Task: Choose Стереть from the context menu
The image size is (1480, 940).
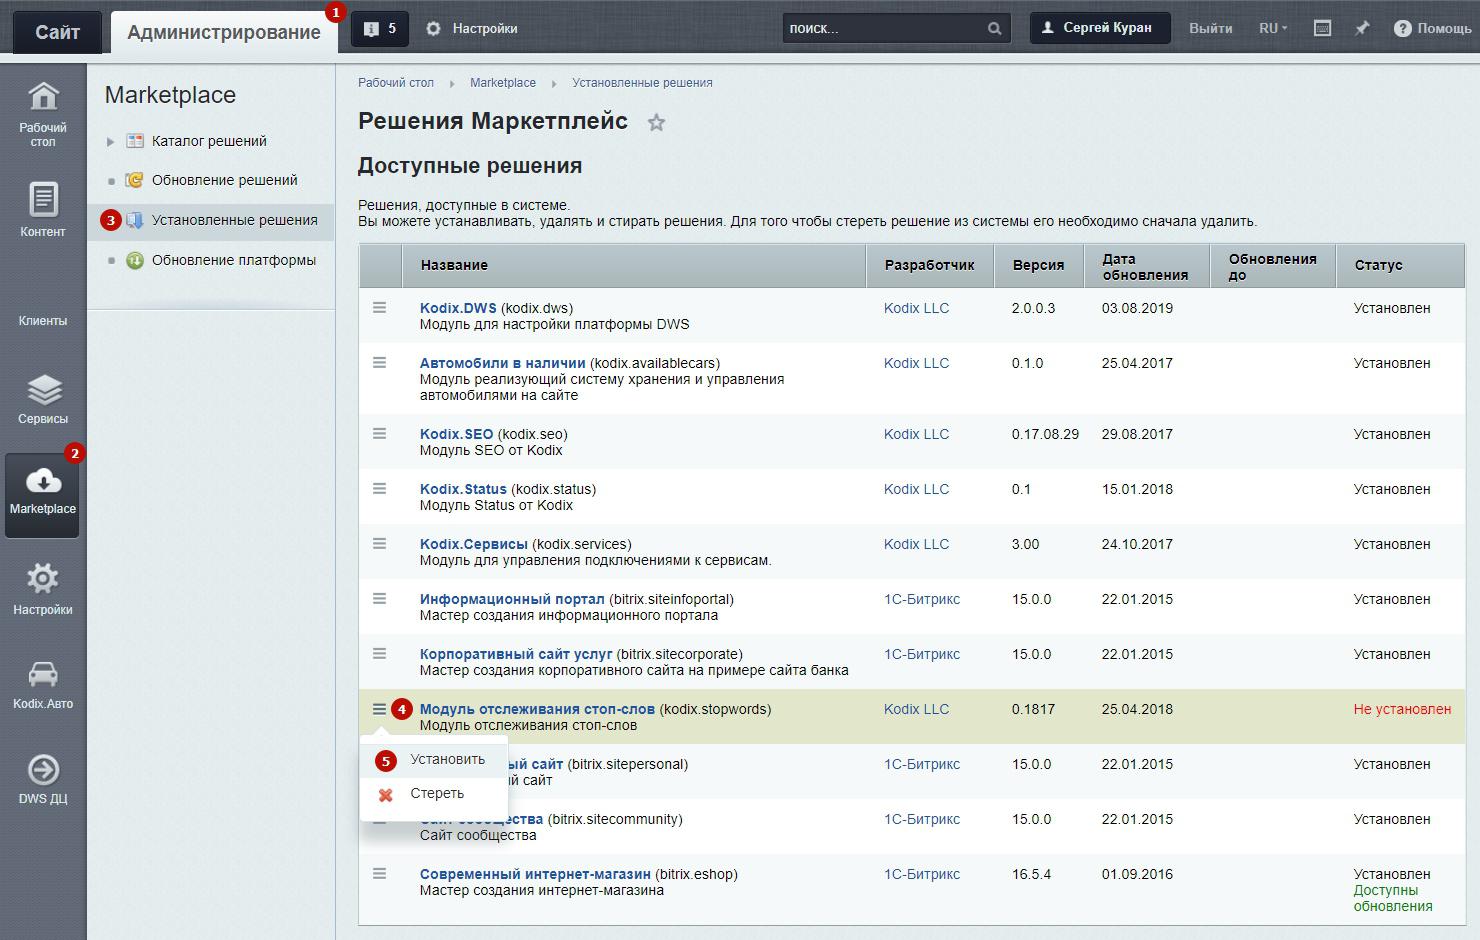Action: (x=434, y=794)
